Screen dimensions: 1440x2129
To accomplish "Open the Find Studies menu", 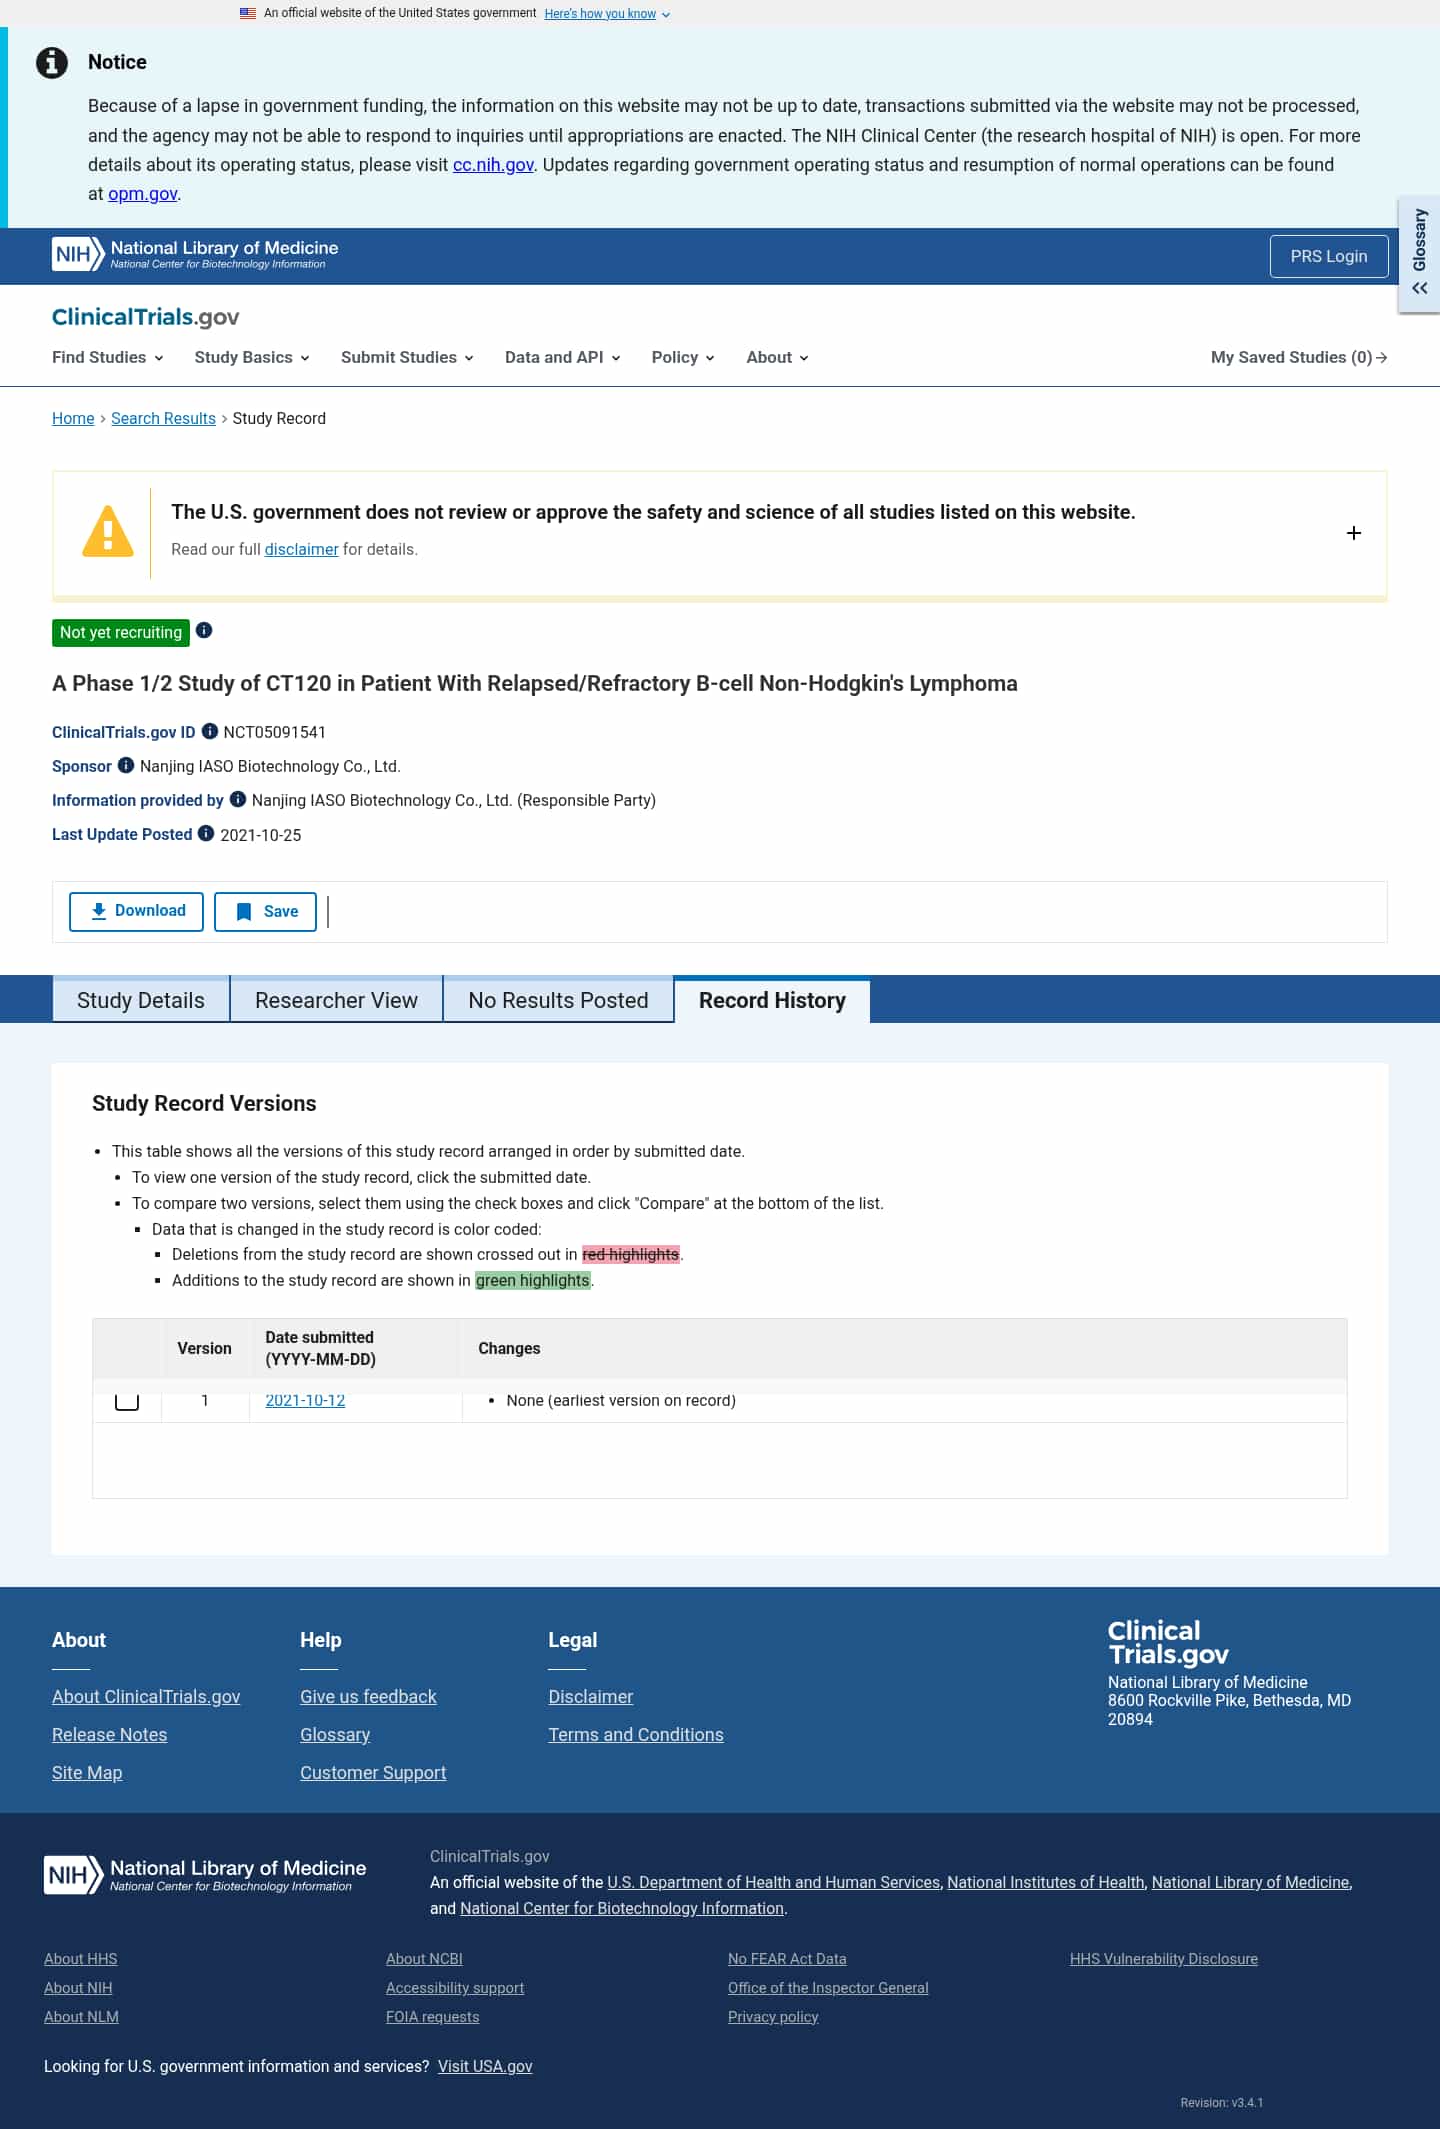I will pyautogui.click(x=108, y=357).
